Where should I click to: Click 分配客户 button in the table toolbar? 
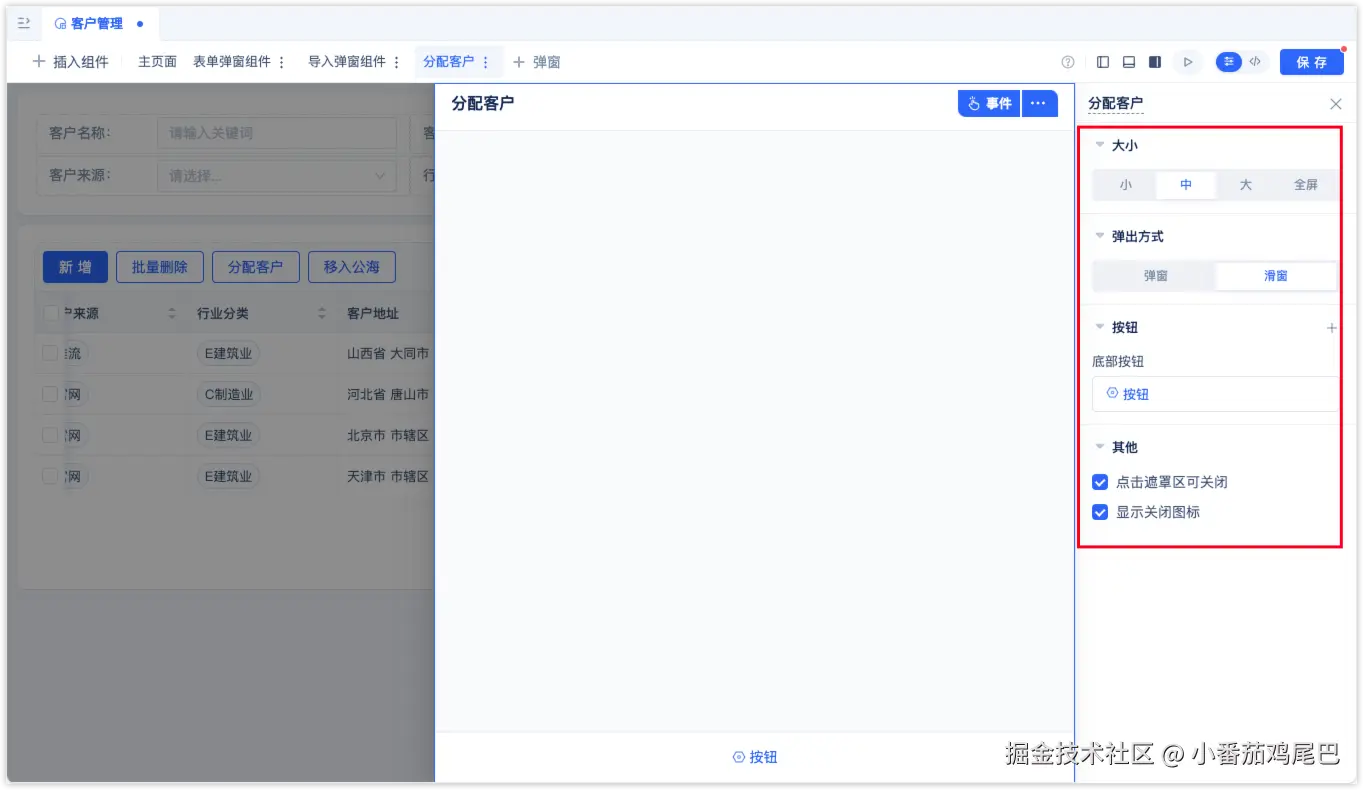256,267
